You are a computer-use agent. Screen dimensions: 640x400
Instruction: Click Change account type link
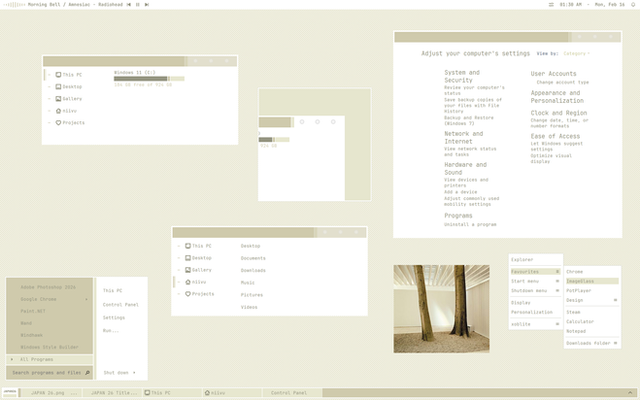click(562, 82)
